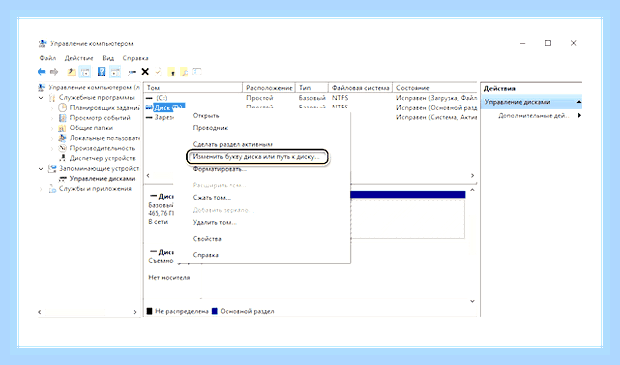620x365 pixels.
Task: Open the Файл menu
Action: pyautogui.click(x=47, y=58)
